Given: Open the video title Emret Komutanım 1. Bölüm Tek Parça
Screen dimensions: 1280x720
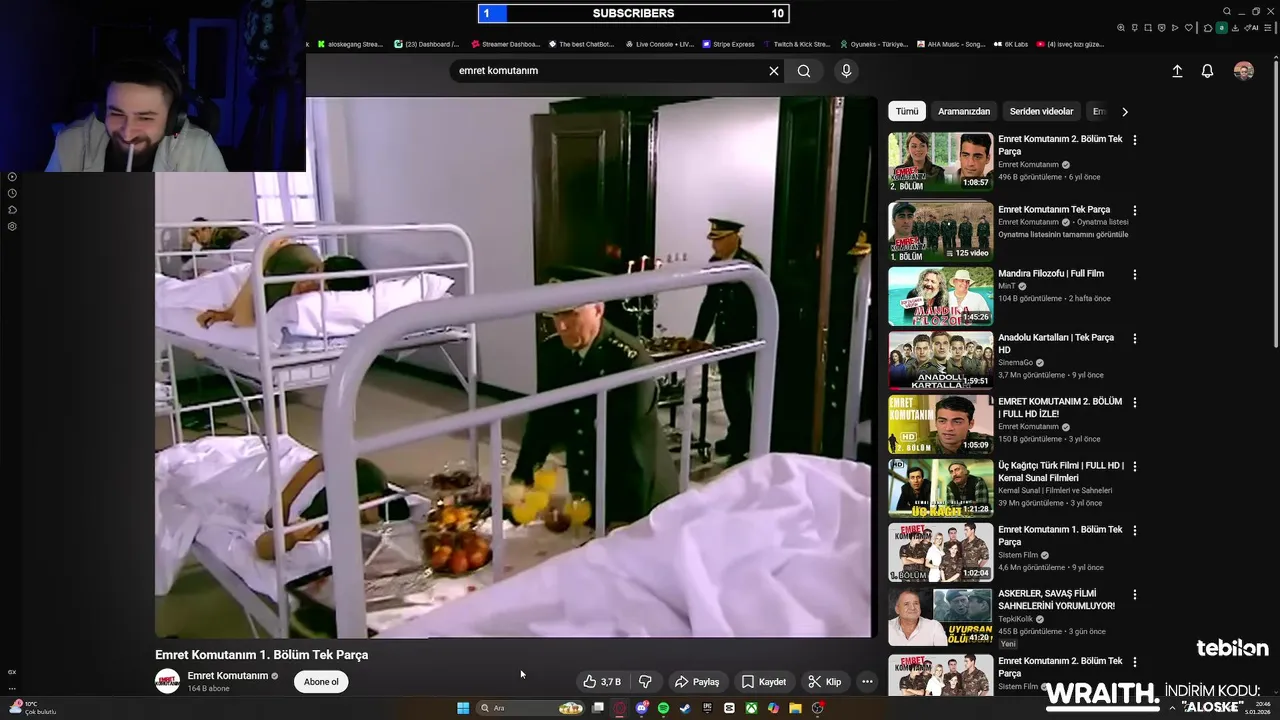Looking at the screenshot, I should click(262, 655).
